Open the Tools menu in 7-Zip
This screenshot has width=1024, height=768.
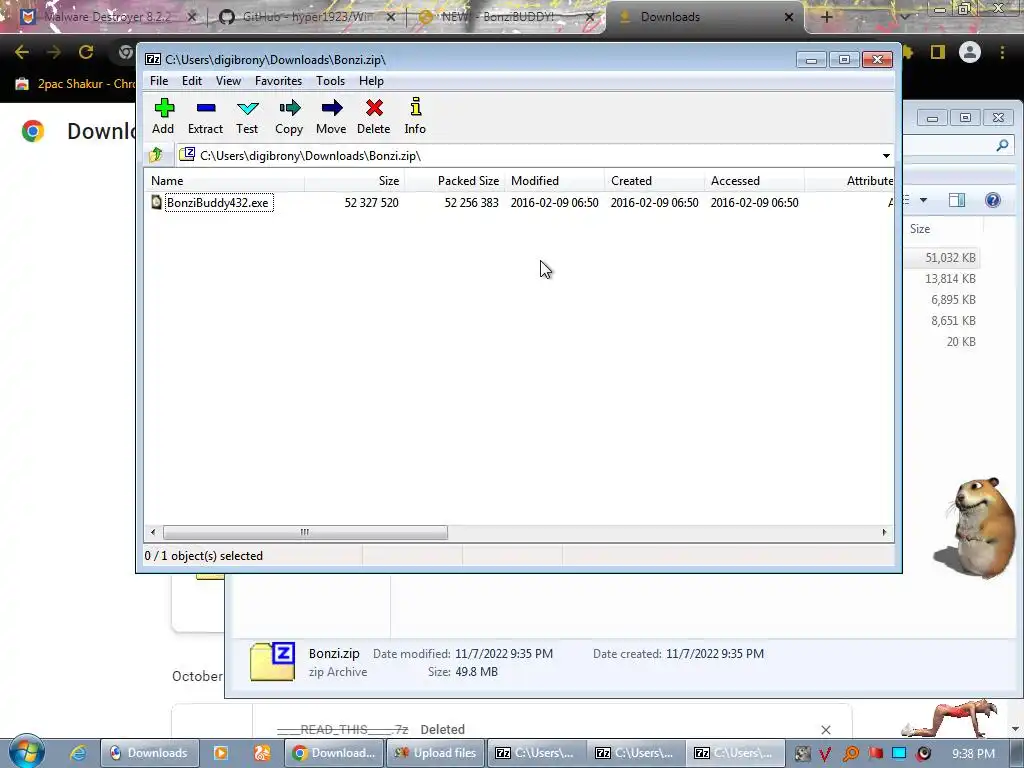tap(330, 81)
